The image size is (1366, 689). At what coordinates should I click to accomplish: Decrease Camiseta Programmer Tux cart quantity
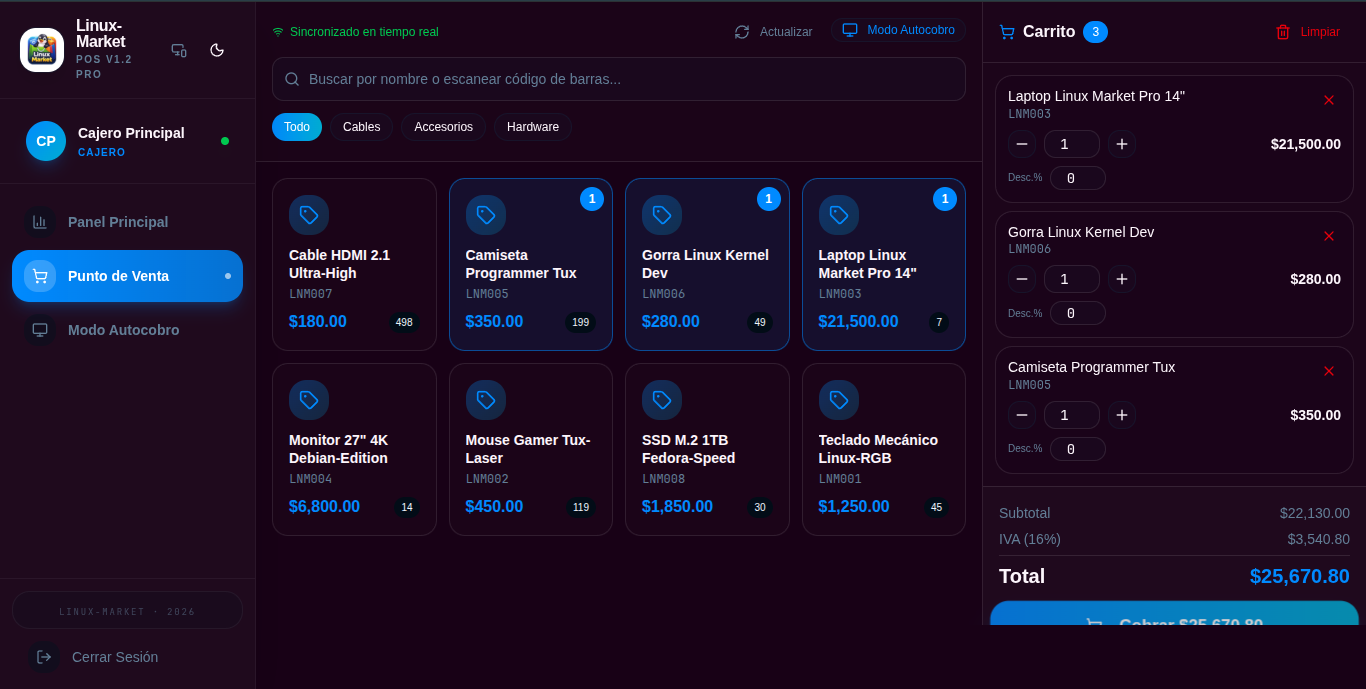click(1022, 415)
